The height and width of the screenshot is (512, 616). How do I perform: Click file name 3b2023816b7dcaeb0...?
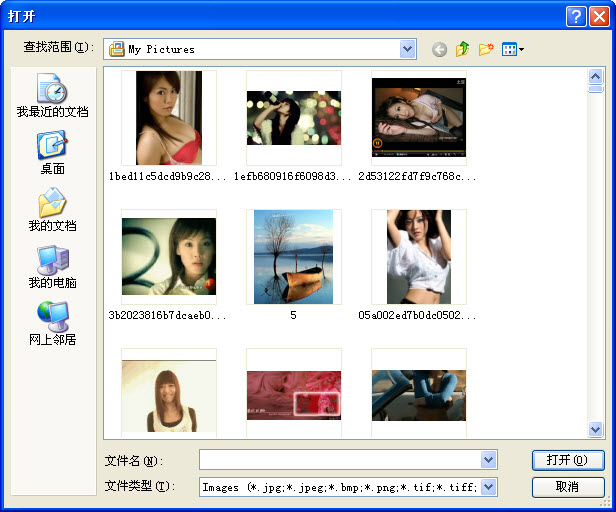click(168, 316)
